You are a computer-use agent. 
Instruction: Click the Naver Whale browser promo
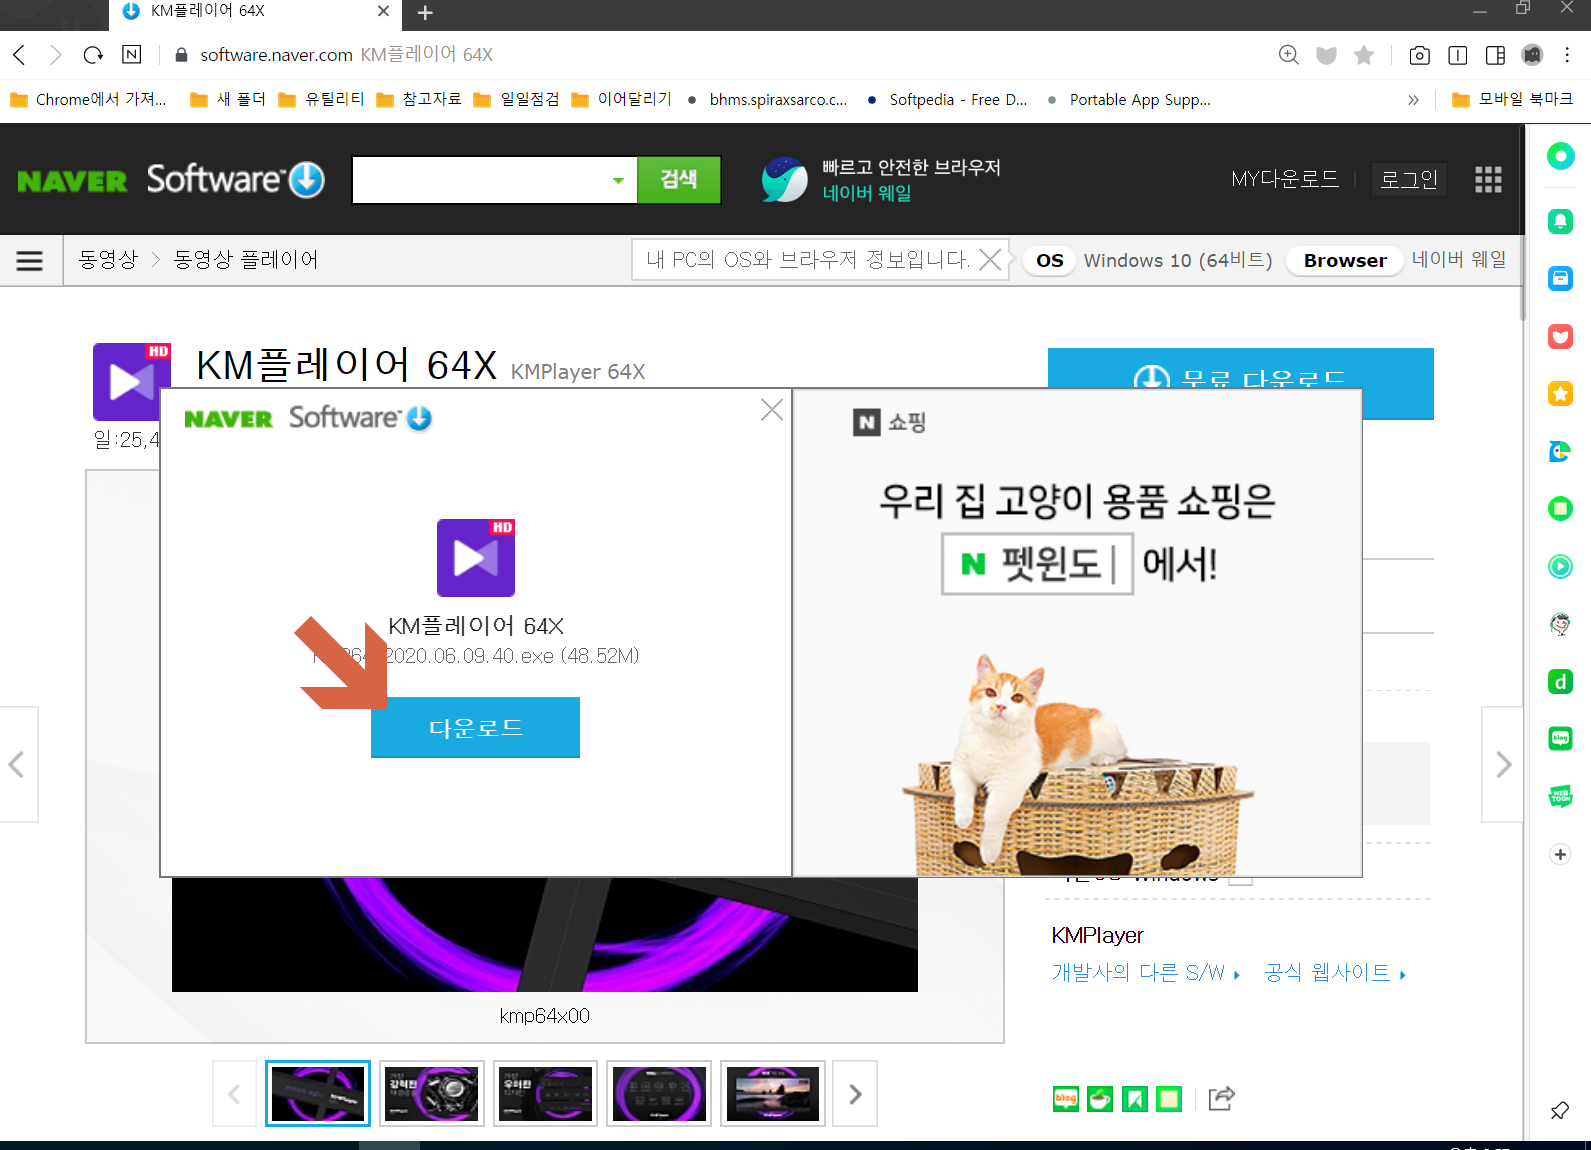click(x=881, y=180)
